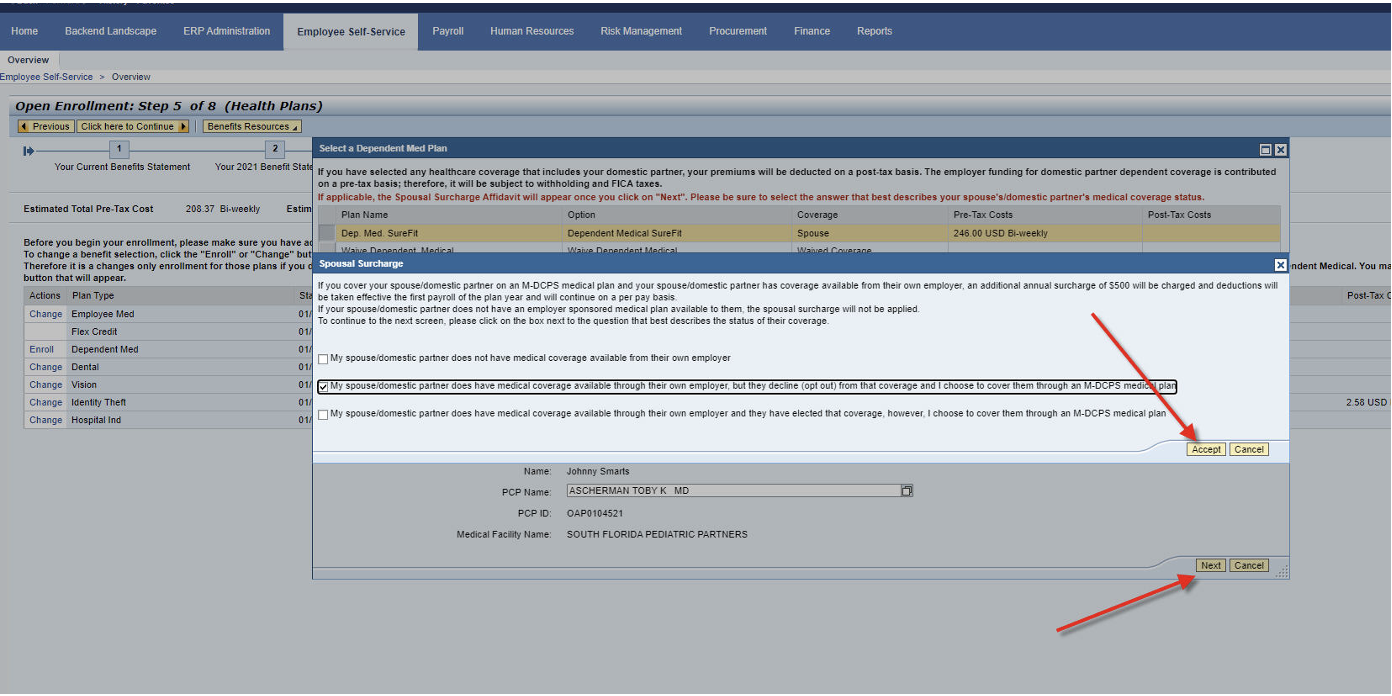Click the PCP Name input field
Image resolution: width=1392 pixels, height=696 pixels.
pyautogui.click(x=732, y=491)
